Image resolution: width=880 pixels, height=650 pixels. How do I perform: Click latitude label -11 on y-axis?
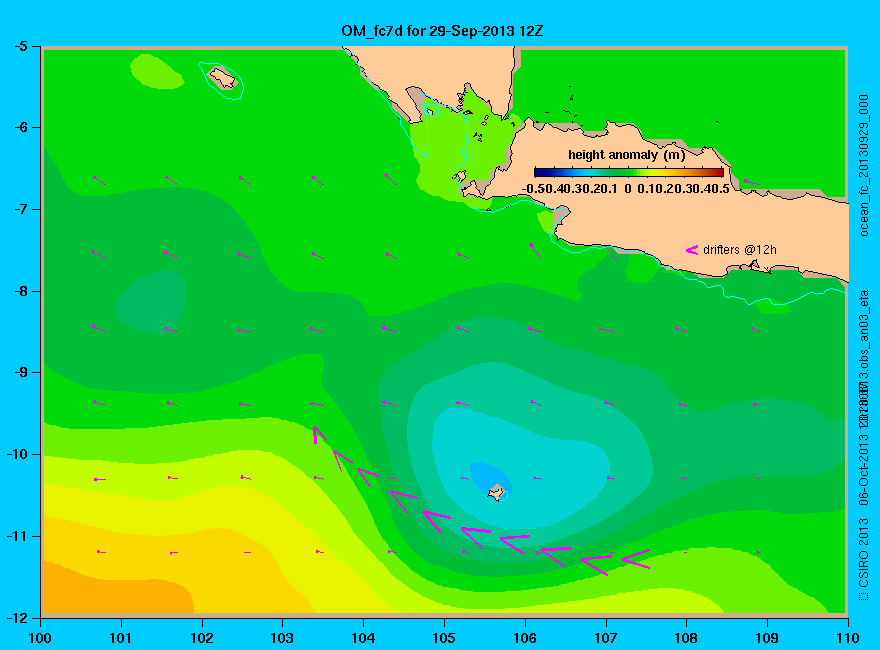[16, 536]
